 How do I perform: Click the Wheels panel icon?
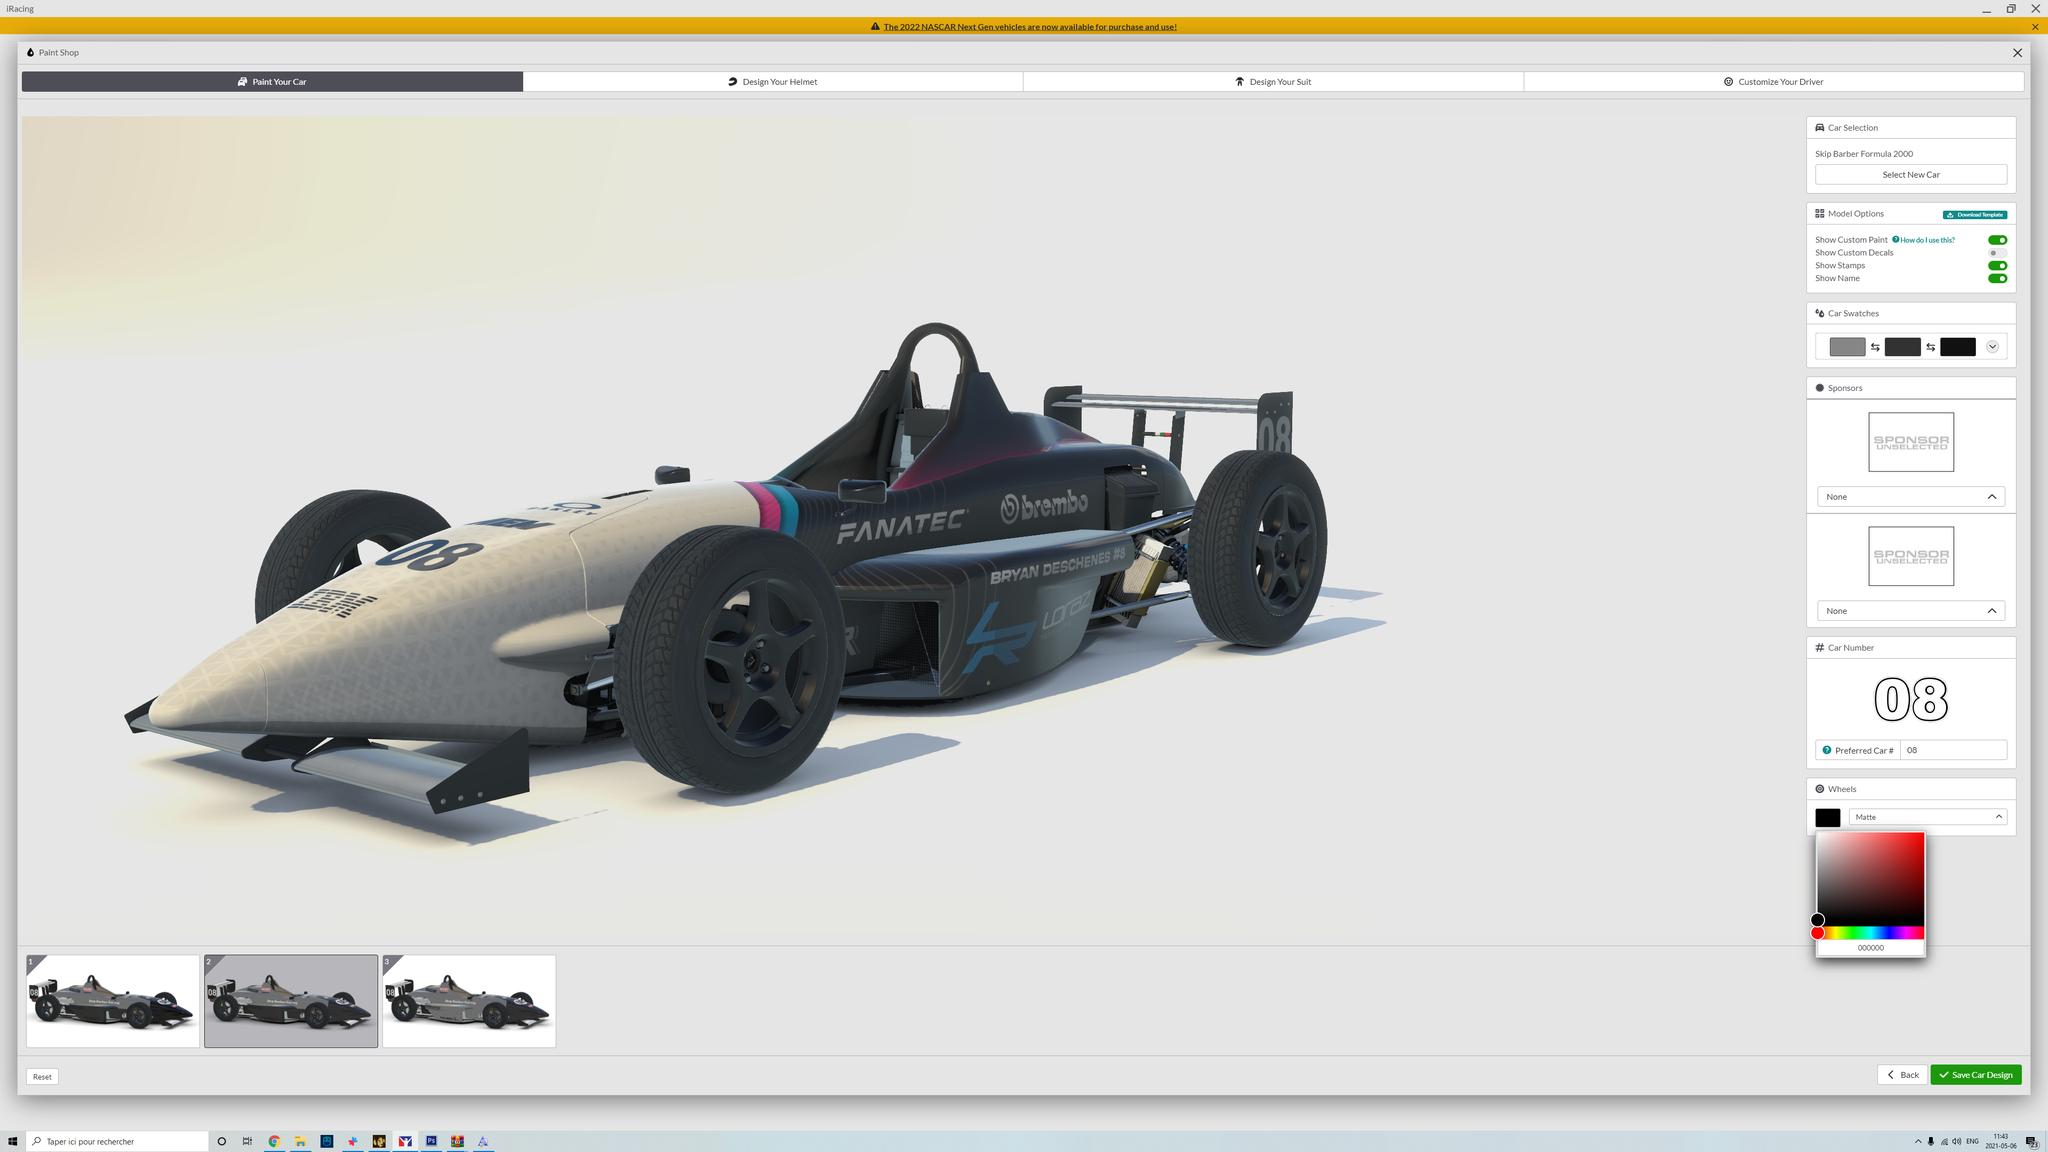(x=1819, y=788)
